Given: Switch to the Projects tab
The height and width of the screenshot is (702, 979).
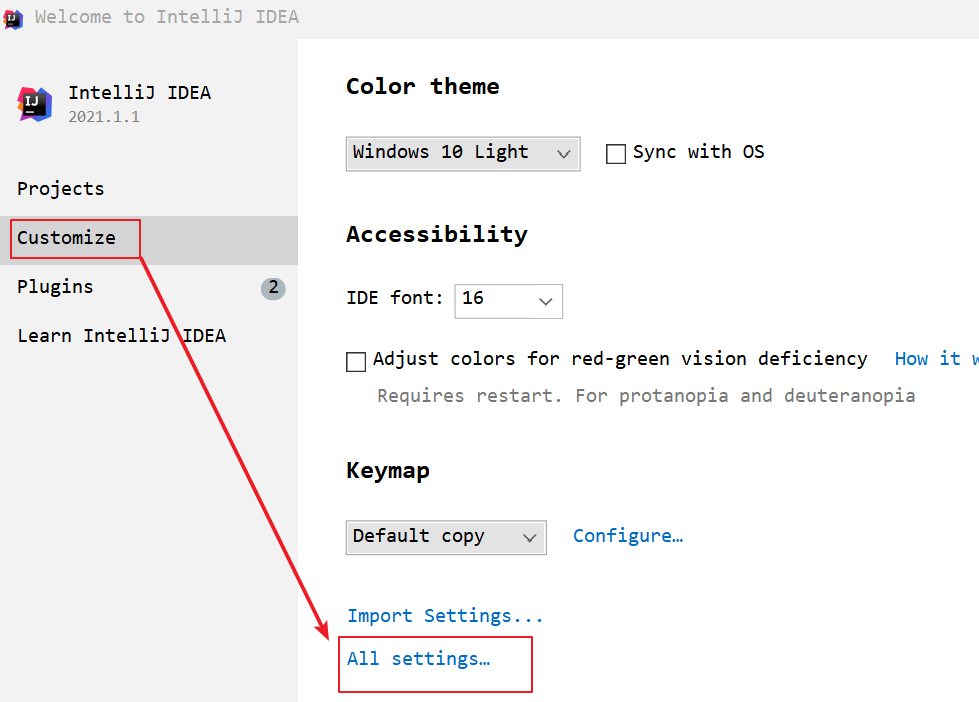Looking at the screenshot, I should (x=60, y=189).
